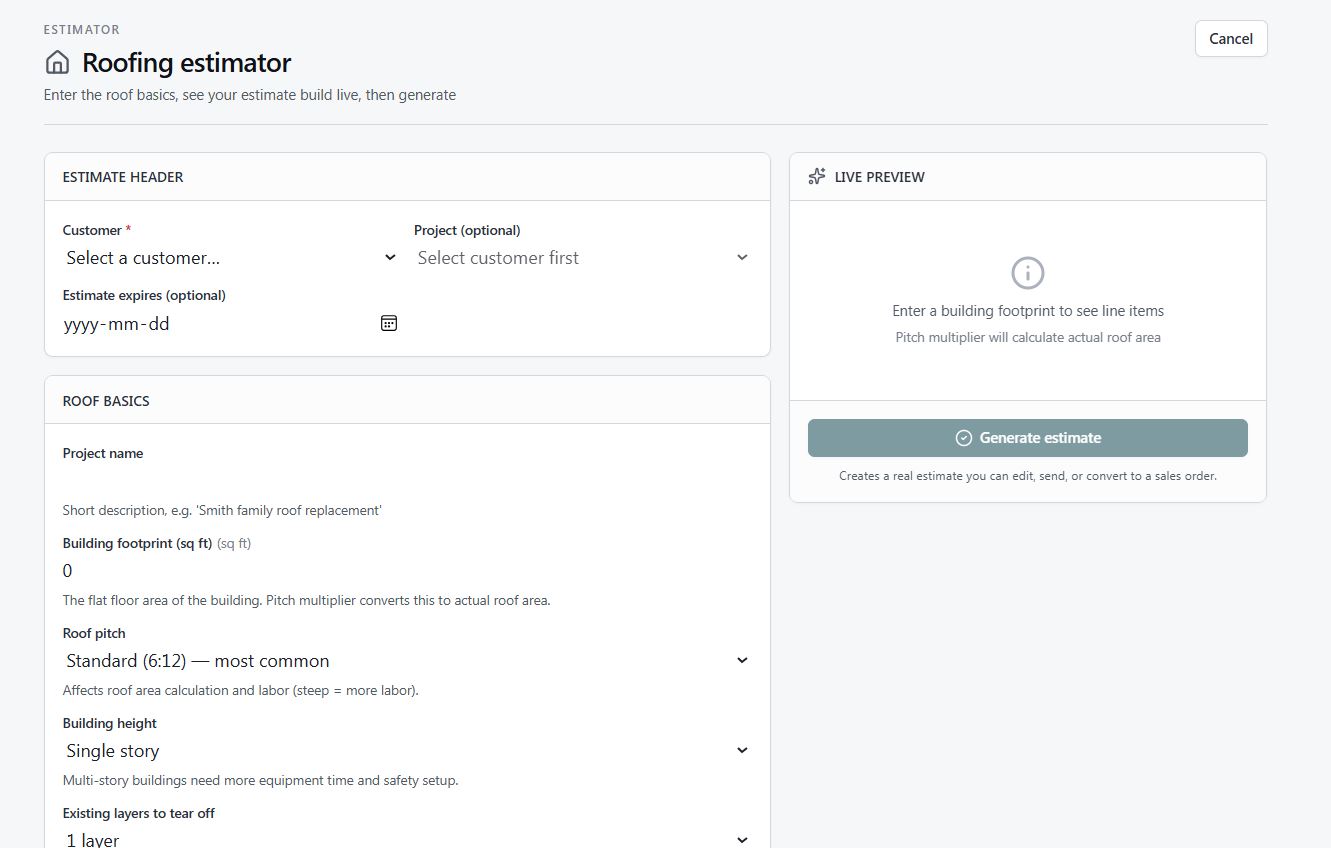Open Existing layers to tear off dropdown
Viewport: 1331px width, 848px height.
click(x=407, y=838)
